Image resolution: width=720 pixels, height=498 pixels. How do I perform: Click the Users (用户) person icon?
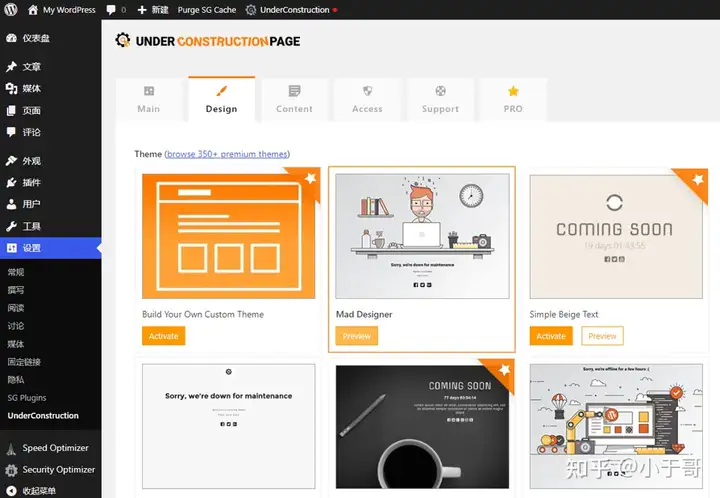click(x=11, y=204)
